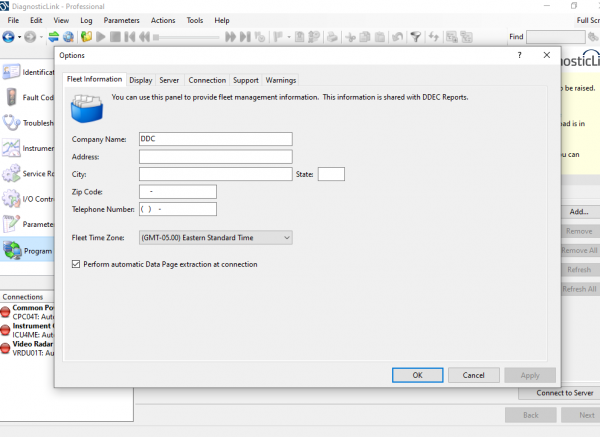Click Cancel in the Options dialog

(474, 375)
